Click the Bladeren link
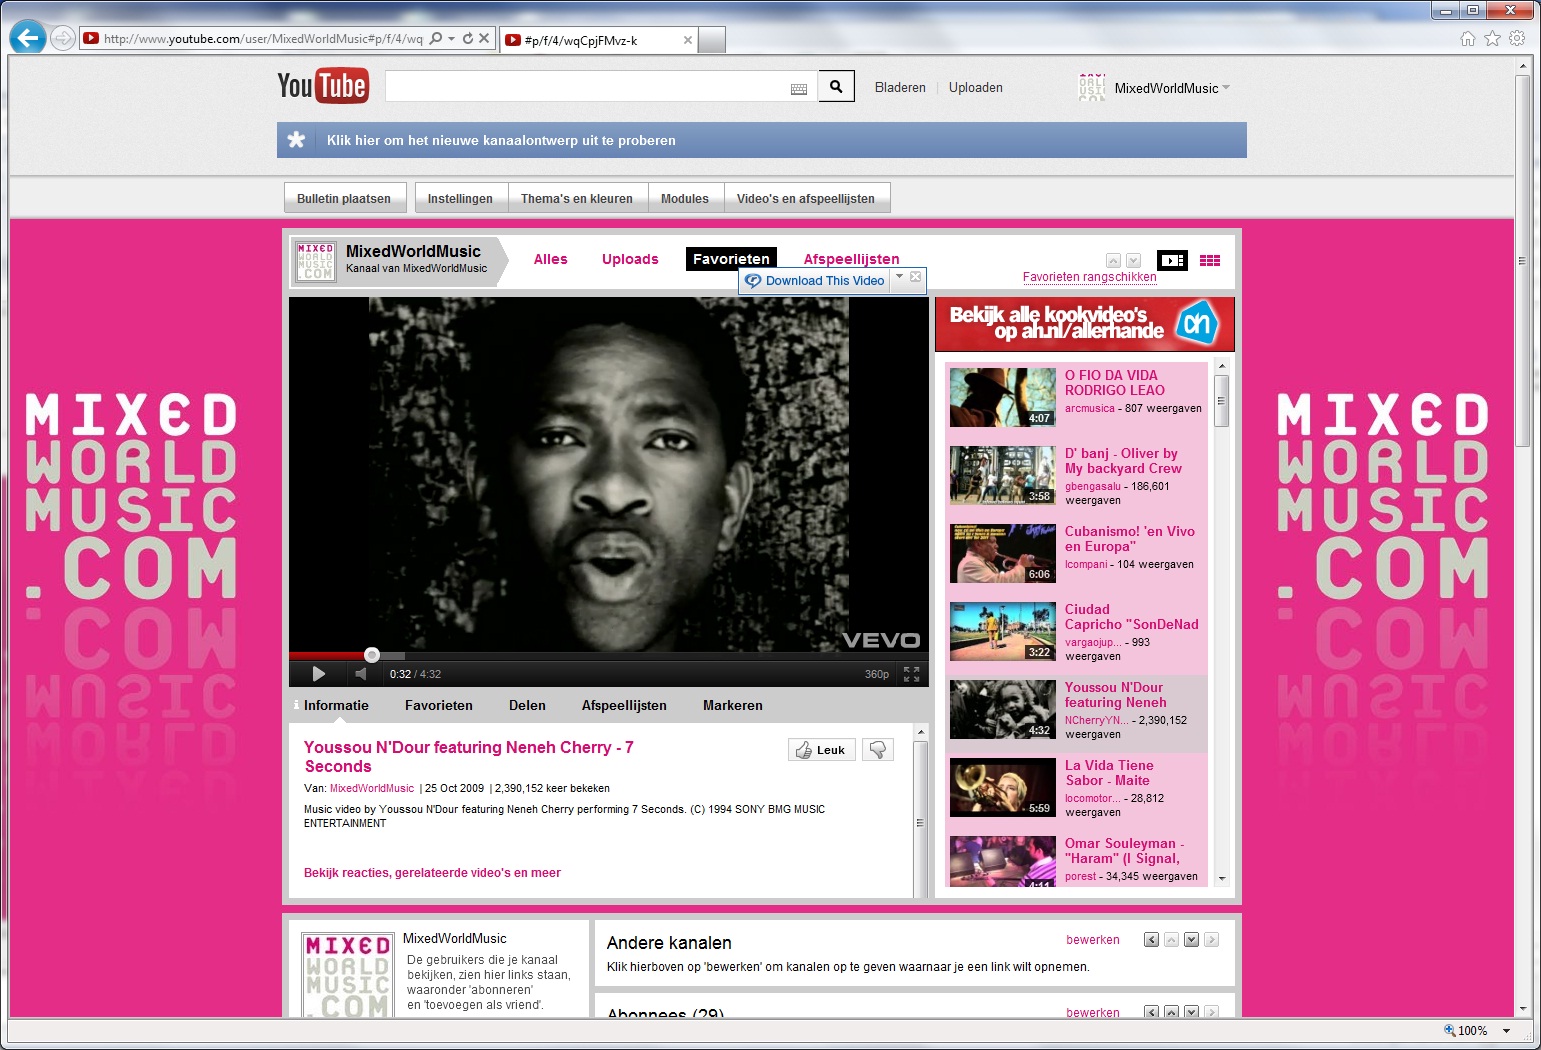 click(x=900, y=88)
